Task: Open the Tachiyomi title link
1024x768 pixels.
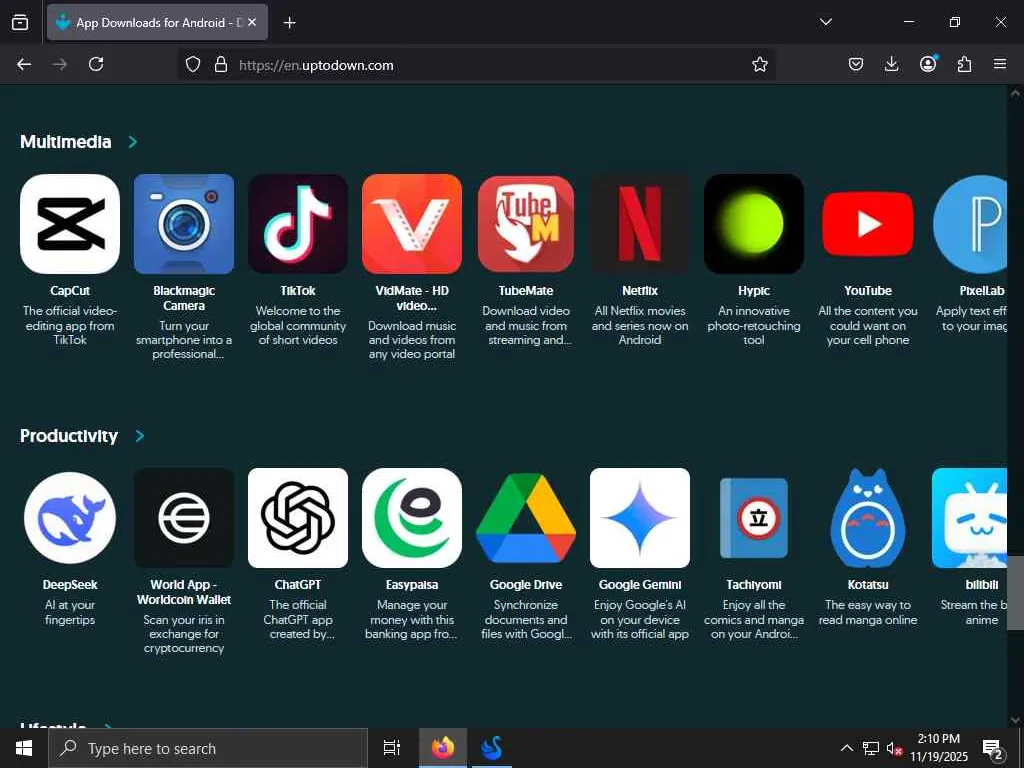Action: pos(754,584)
